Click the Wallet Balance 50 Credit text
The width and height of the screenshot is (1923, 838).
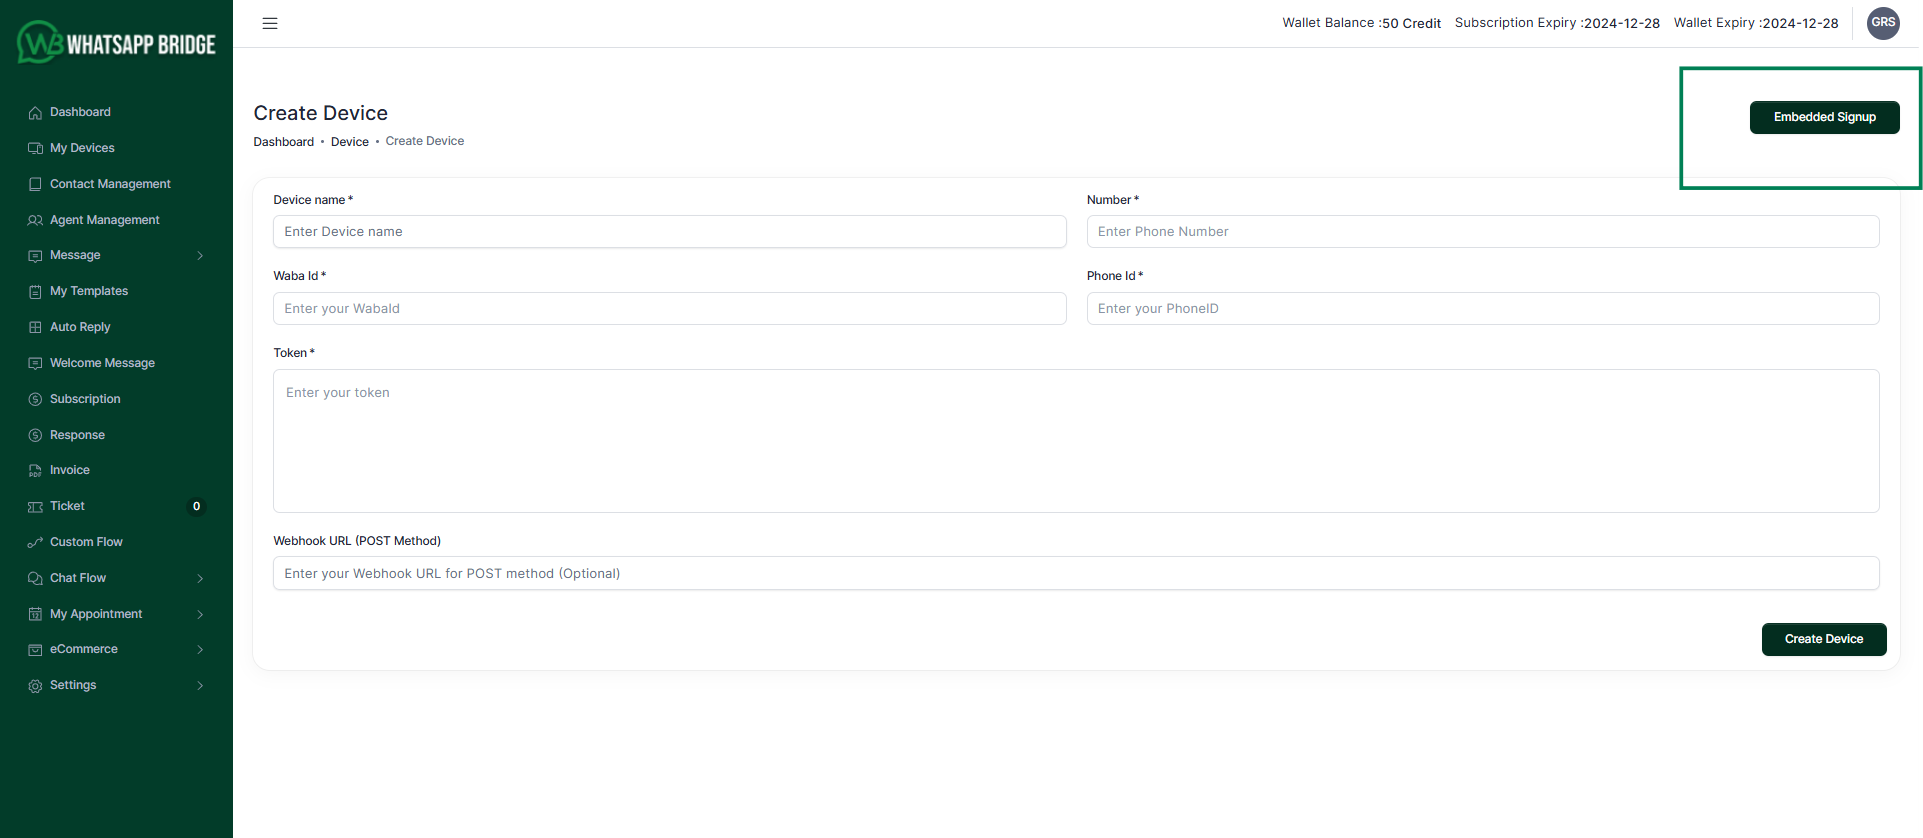tap(1361, 23)
